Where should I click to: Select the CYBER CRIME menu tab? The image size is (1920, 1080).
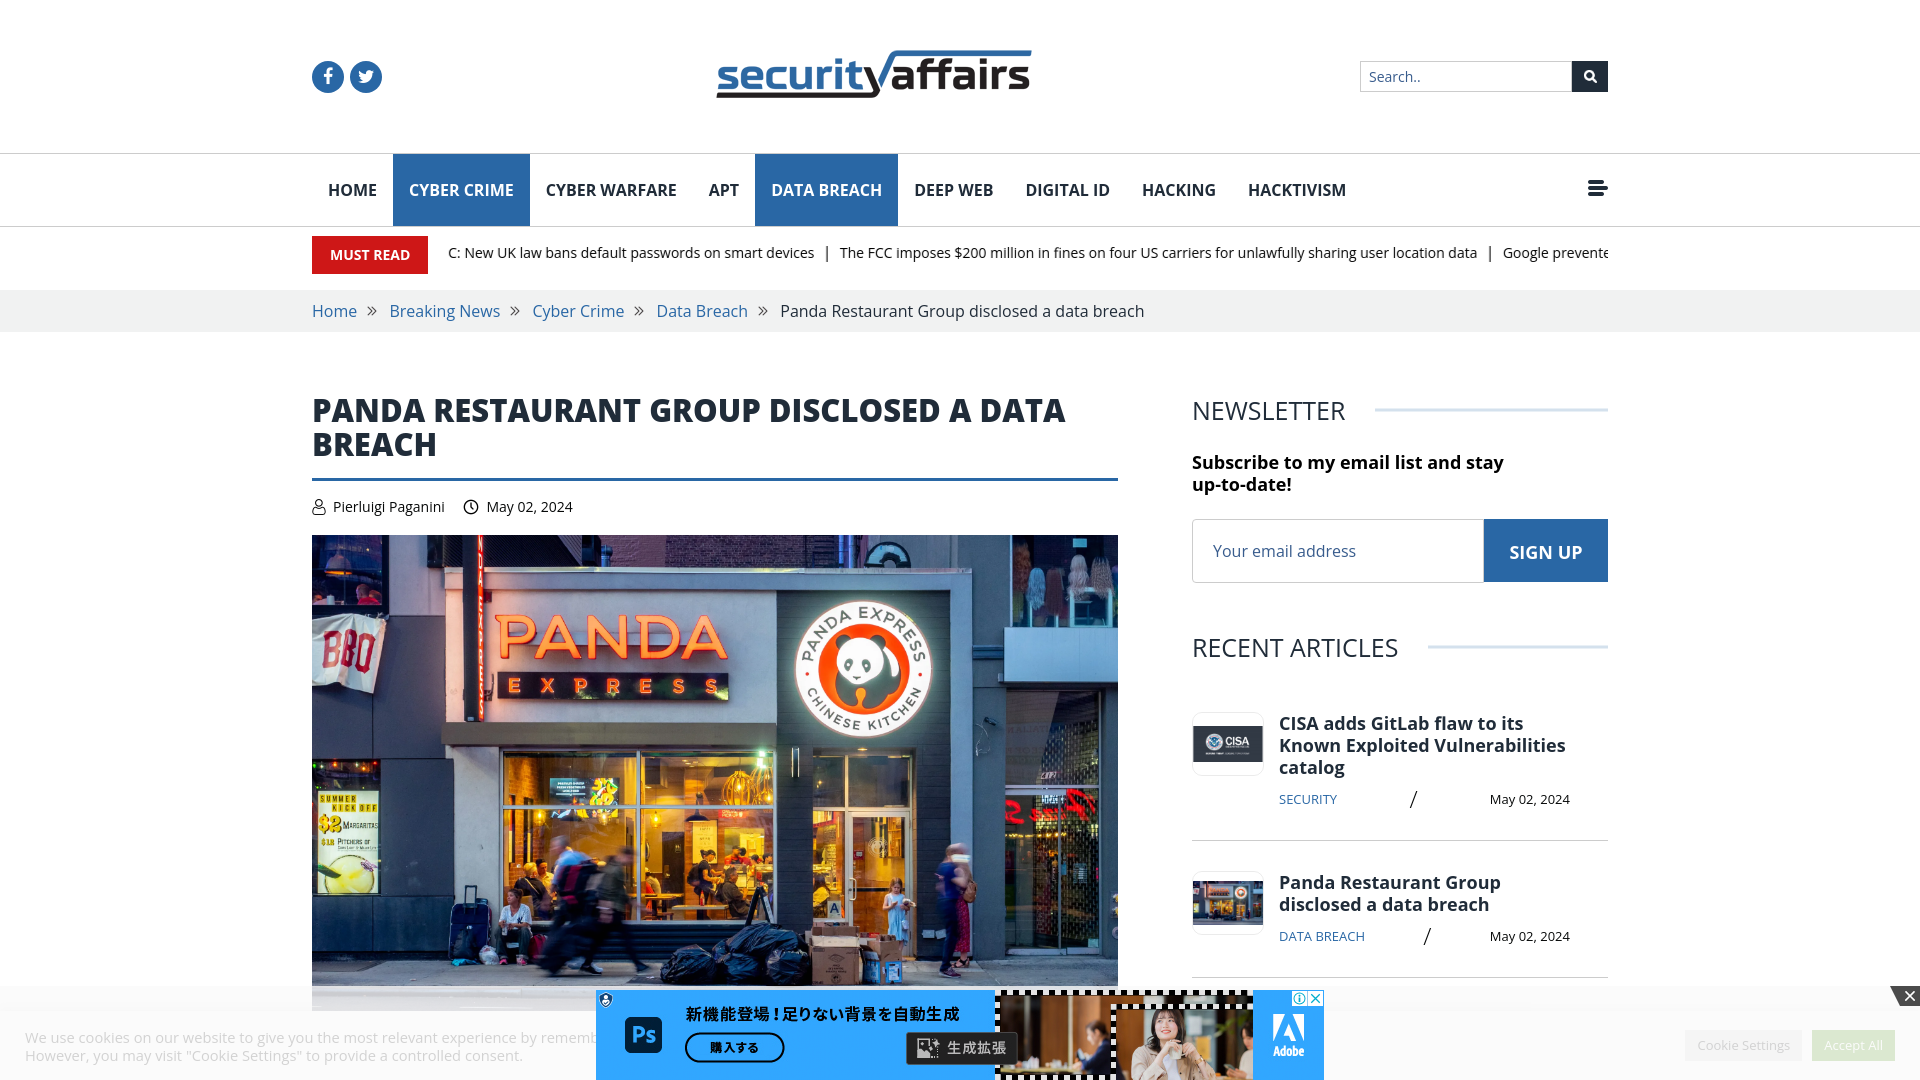point(460,190)
